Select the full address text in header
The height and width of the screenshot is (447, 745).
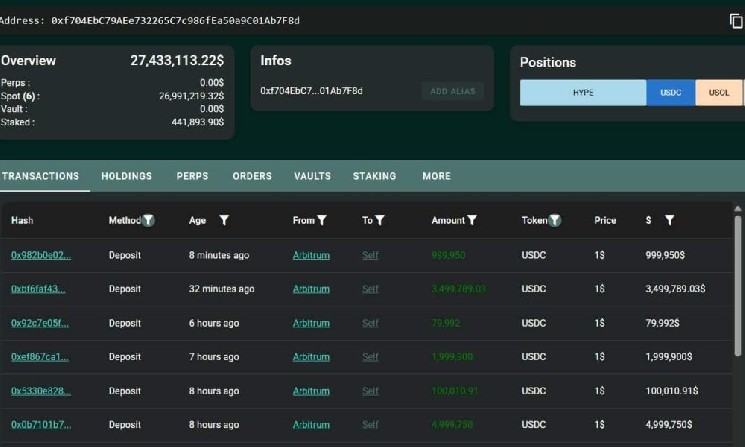(x=175, y=20)
